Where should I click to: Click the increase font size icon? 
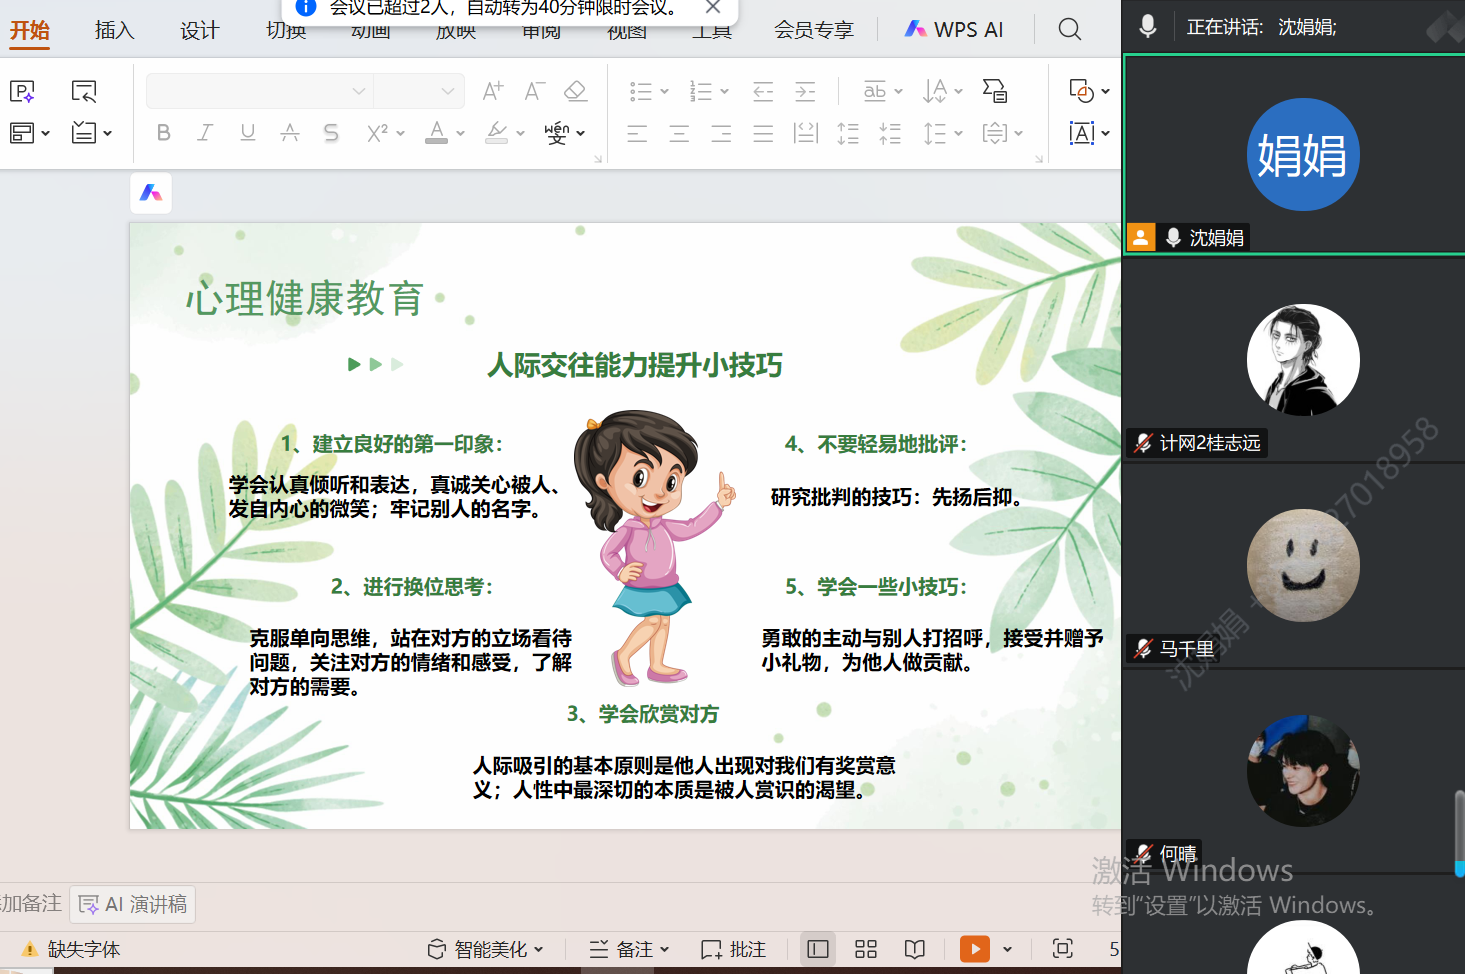[x=492, y=92]
